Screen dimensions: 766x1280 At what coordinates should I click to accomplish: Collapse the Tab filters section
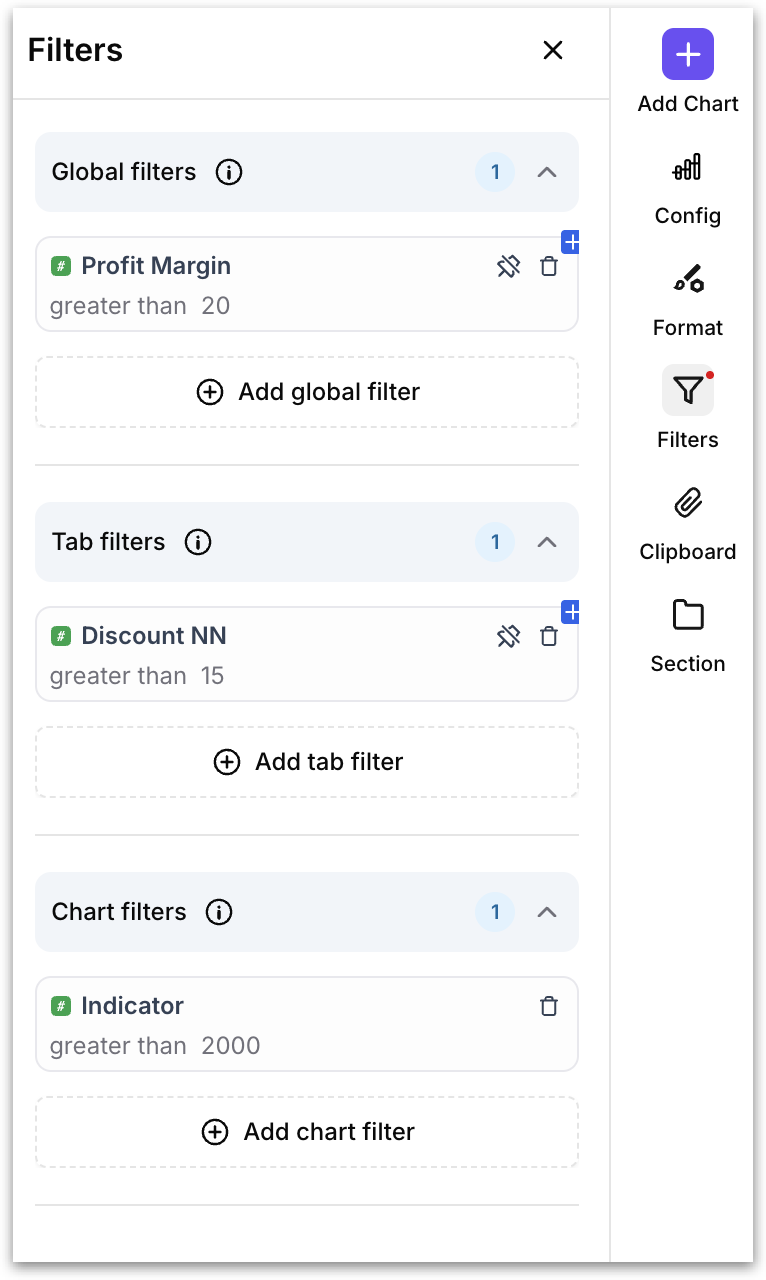coord(546,542)
